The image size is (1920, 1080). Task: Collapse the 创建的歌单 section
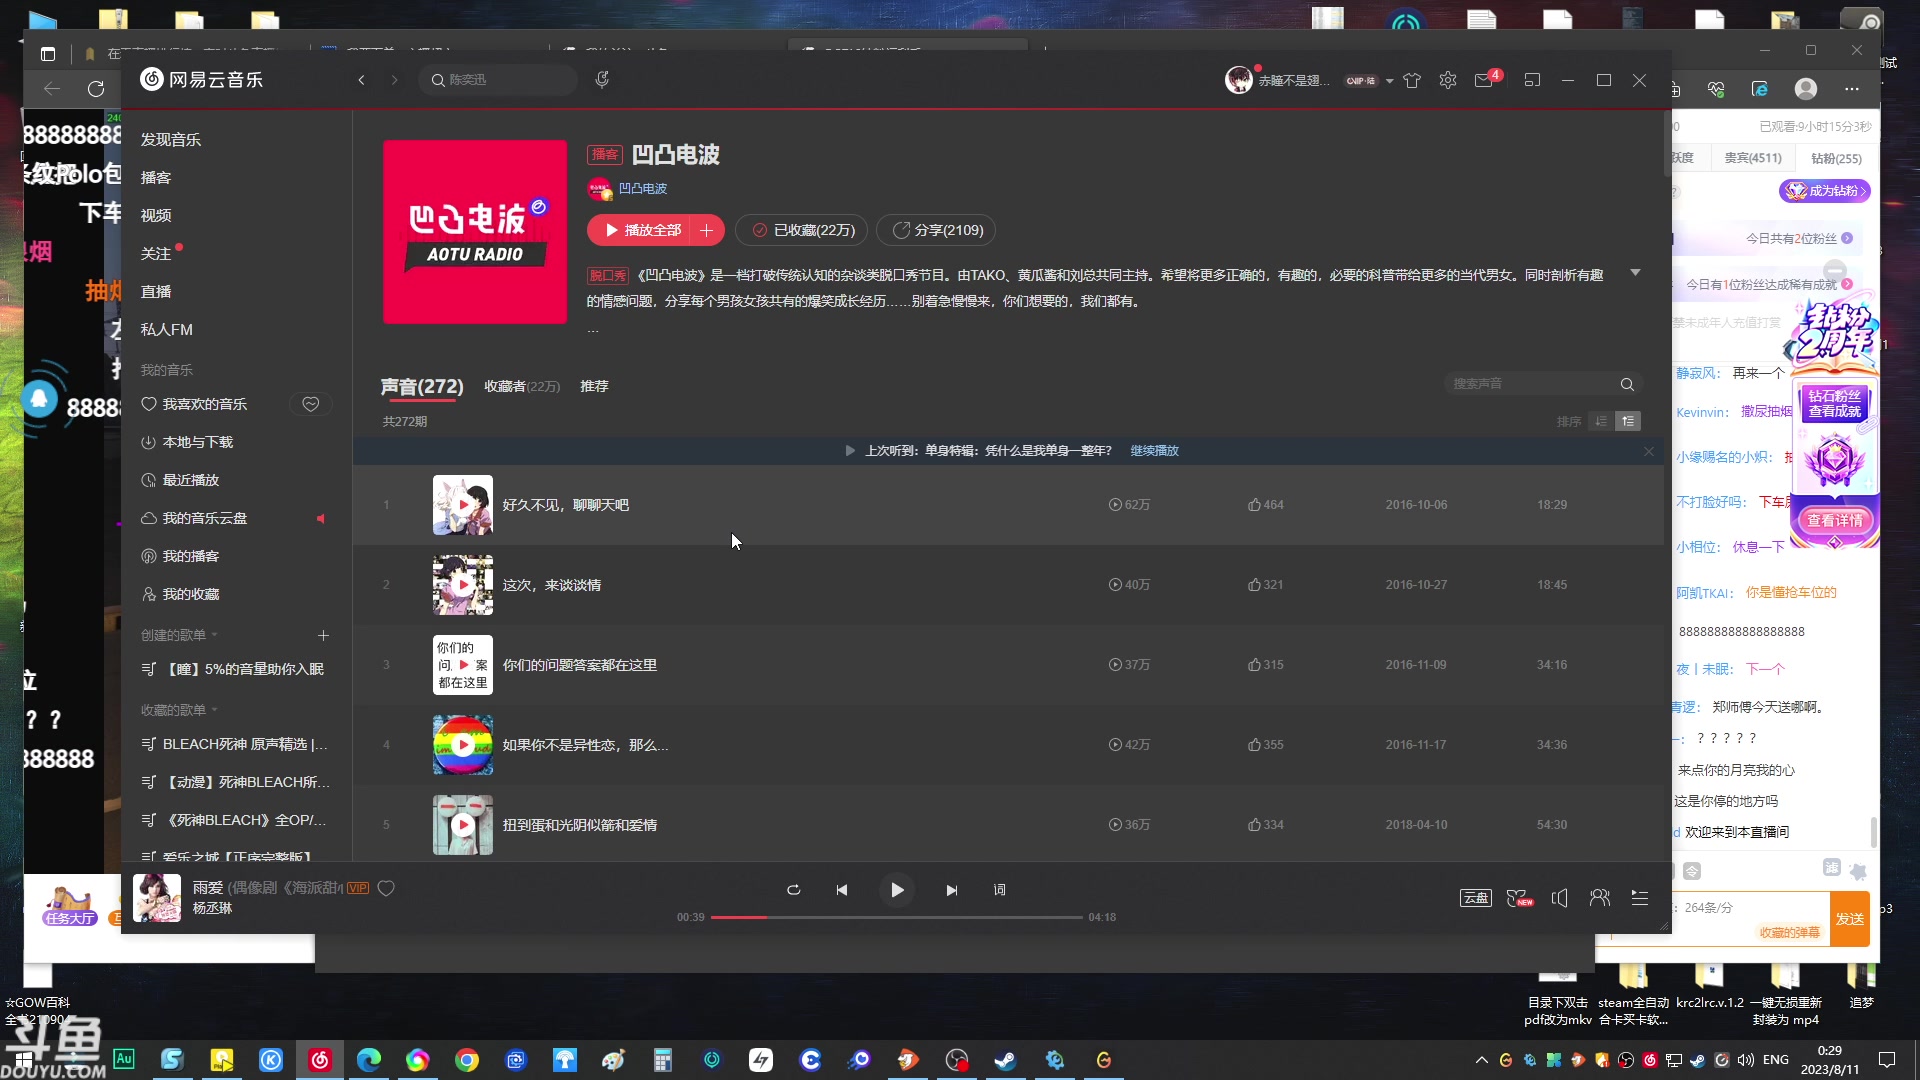[179, 635]
